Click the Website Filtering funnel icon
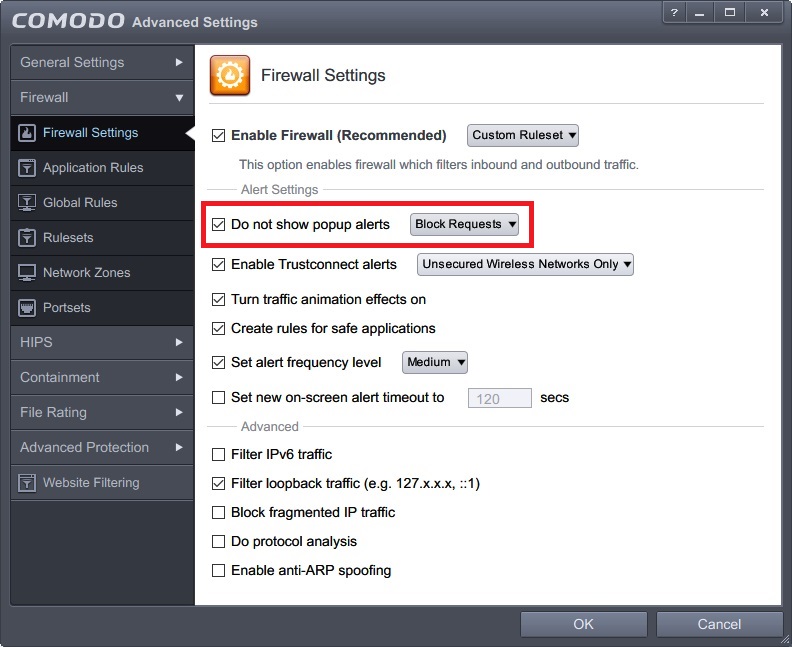The width and height of the screenshot is (792, 647). [x=27, y=482]
